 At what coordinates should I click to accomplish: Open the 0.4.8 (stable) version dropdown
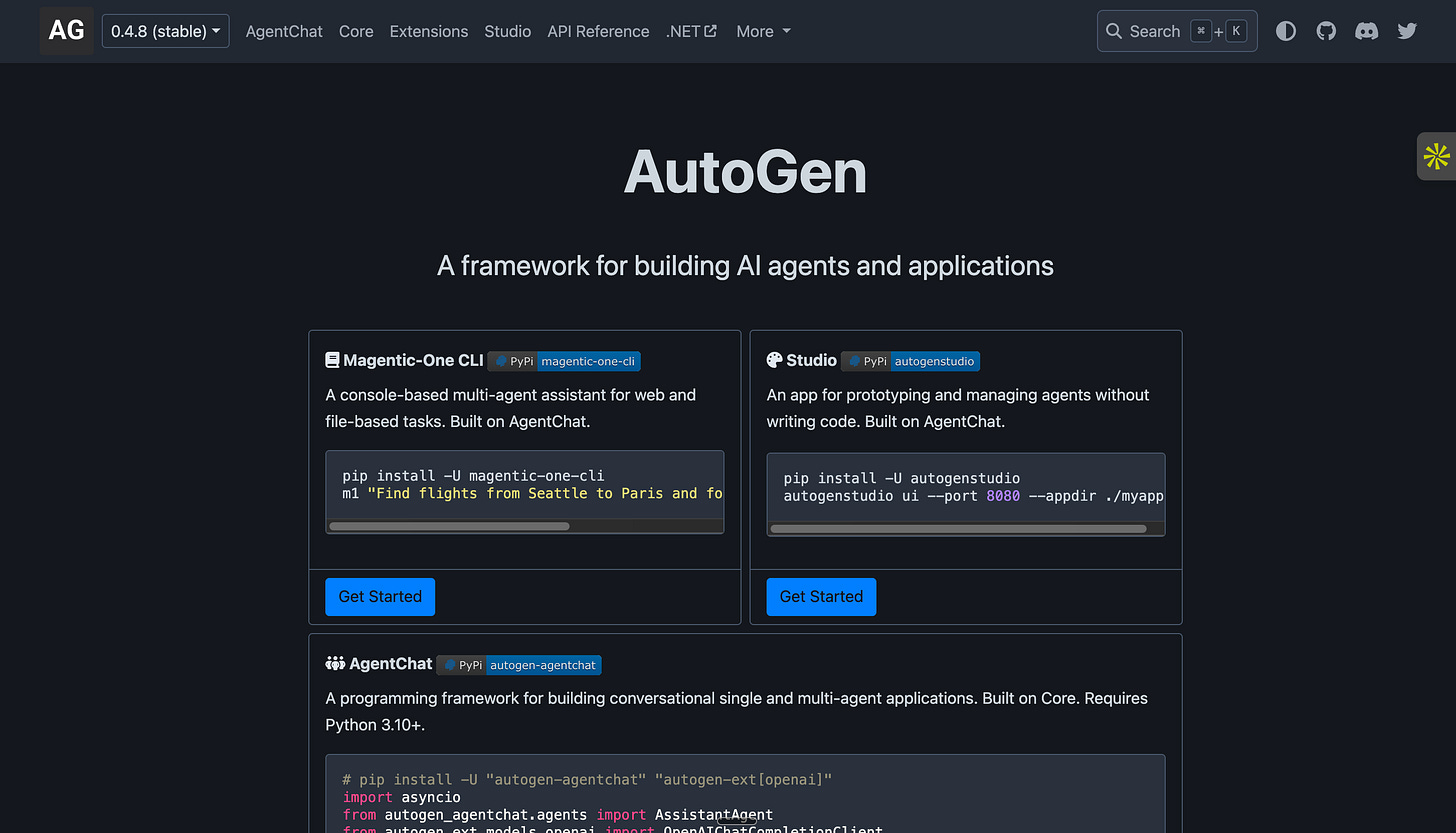[x=166, y=31]
